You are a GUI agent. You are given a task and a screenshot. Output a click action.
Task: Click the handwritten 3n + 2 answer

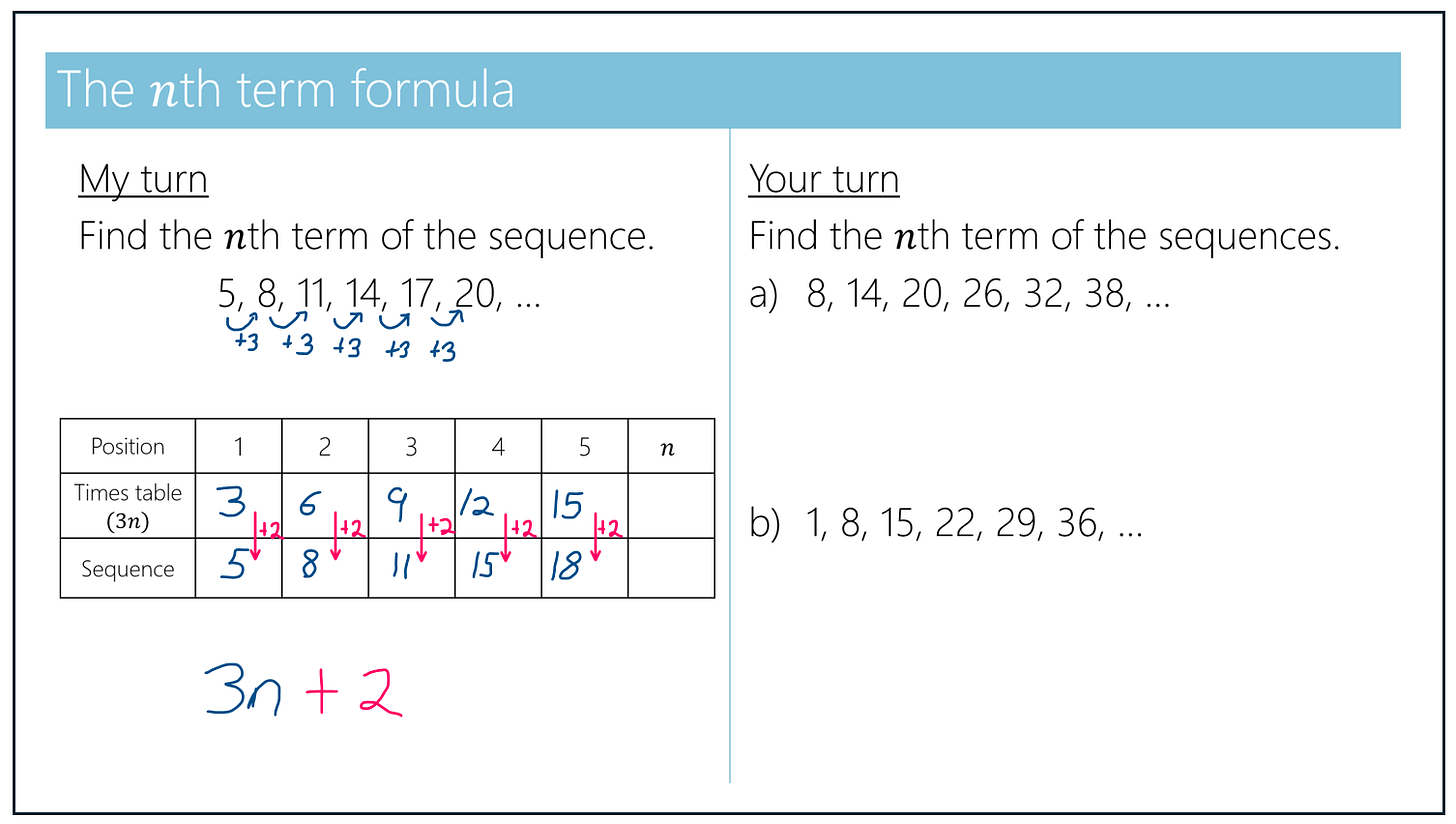coord(304,689)
